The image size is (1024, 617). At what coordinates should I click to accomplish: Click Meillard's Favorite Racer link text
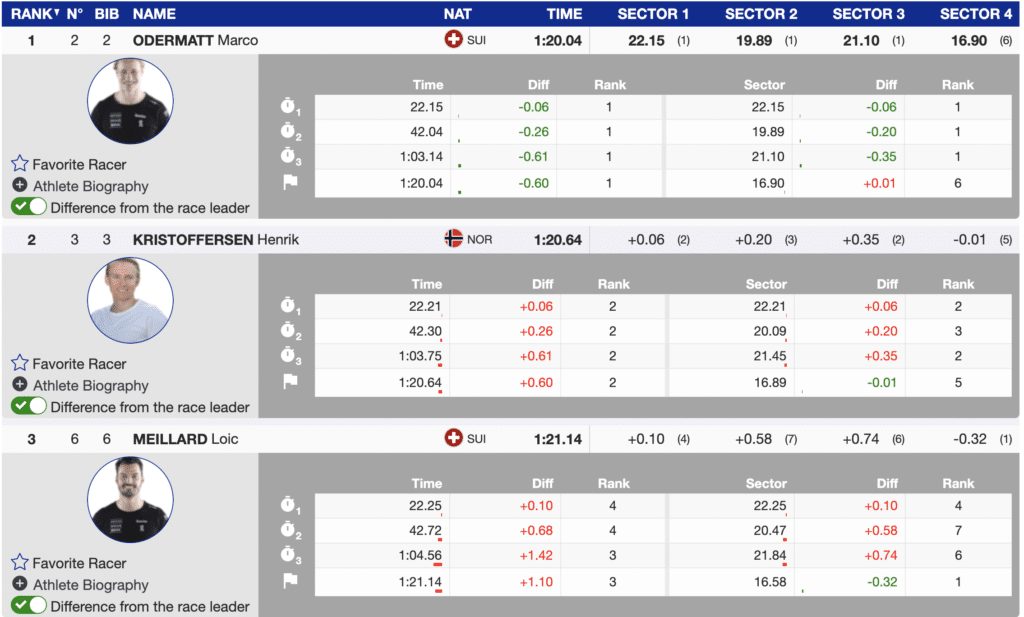coord(79,563)
